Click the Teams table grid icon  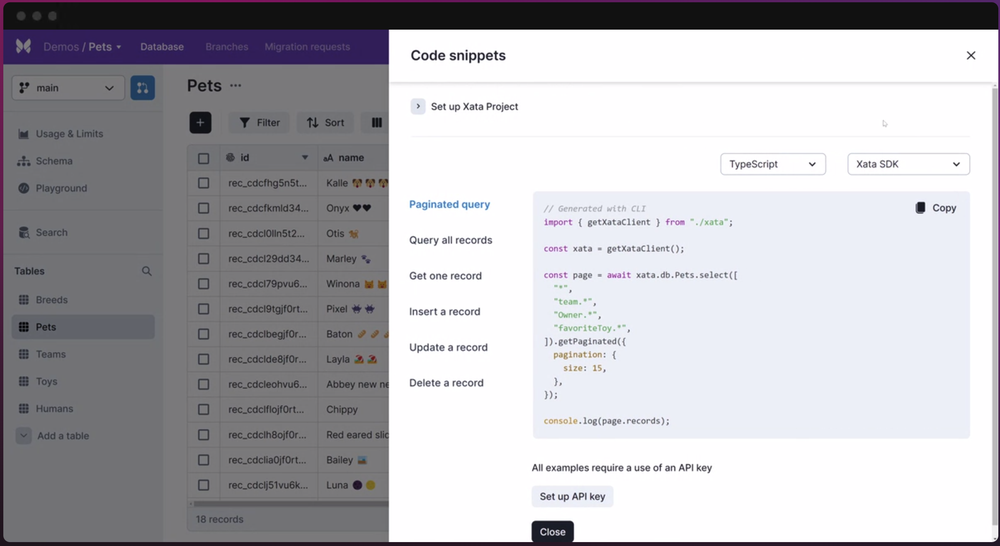click(24, 354)
